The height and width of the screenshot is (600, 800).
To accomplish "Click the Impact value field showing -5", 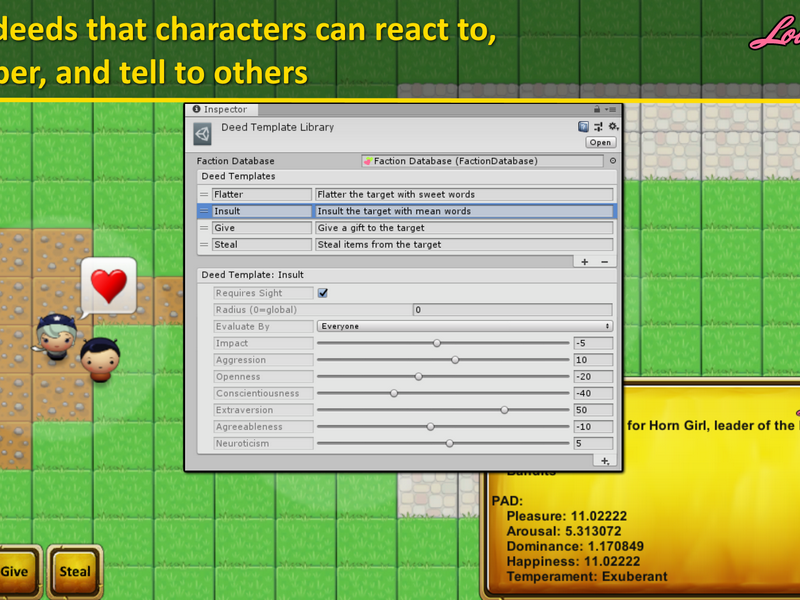I will click(x=593, y=343).
